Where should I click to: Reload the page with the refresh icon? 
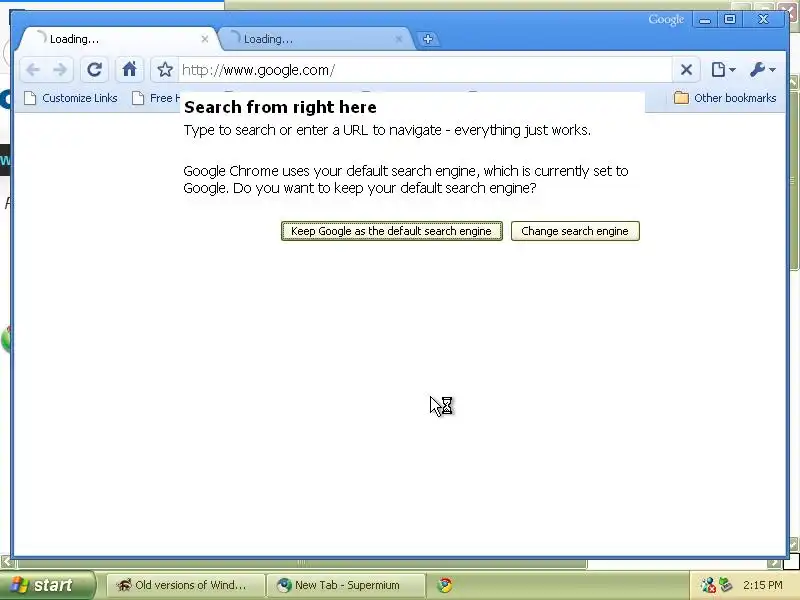coord(94,69)
